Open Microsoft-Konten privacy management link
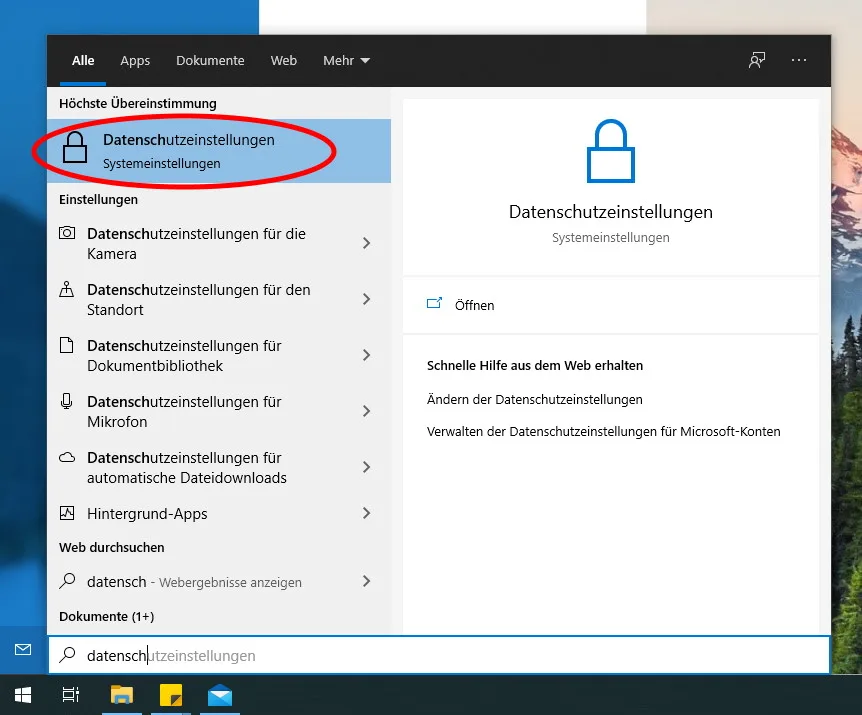Image resolution: width=862 pixels, height=715 pixels. (603, 432)
